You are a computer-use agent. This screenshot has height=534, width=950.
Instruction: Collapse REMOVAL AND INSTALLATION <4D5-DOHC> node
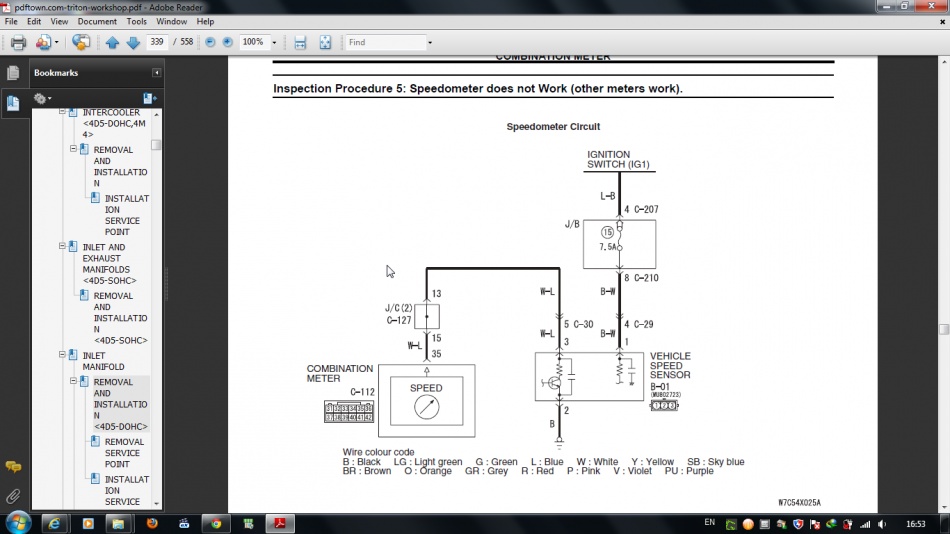point(73,381)
